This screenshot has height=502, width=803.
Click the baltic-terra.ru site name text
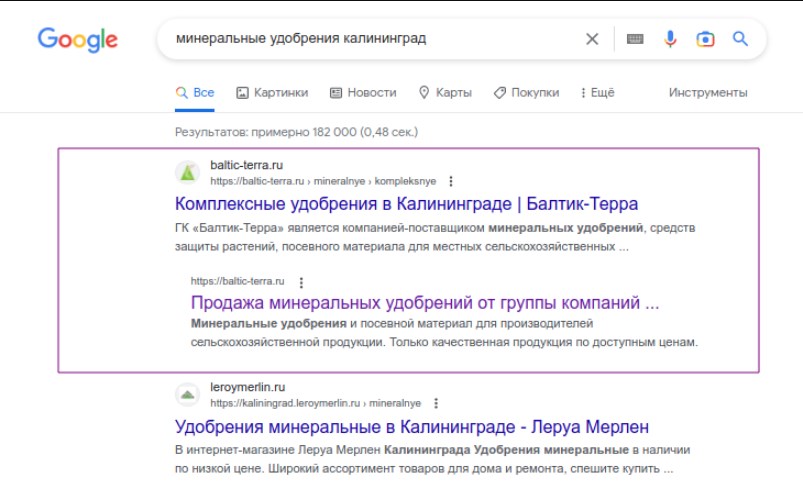(x=246, y=165)
